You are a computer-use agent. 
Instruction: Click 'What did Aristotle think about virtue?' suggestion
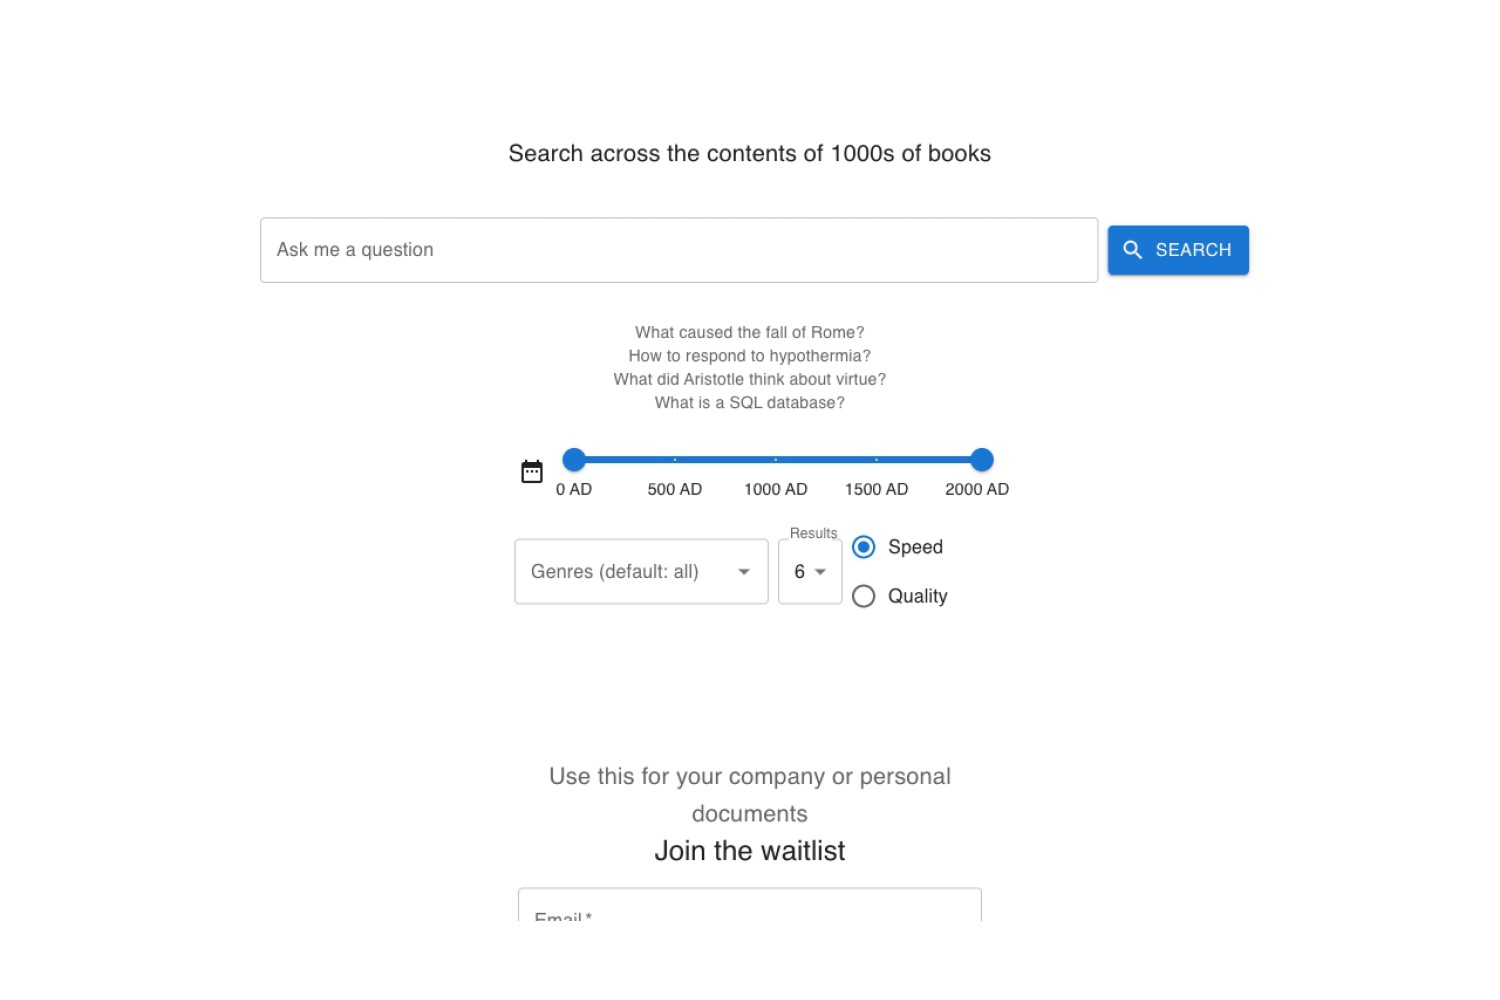tap(750, 379)
